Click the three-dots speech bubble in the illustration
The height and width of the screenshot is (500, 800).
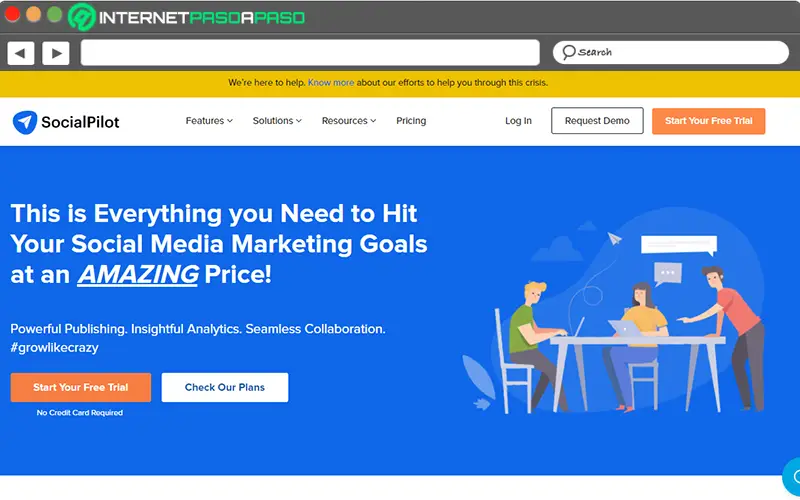[x=667, y=271]
